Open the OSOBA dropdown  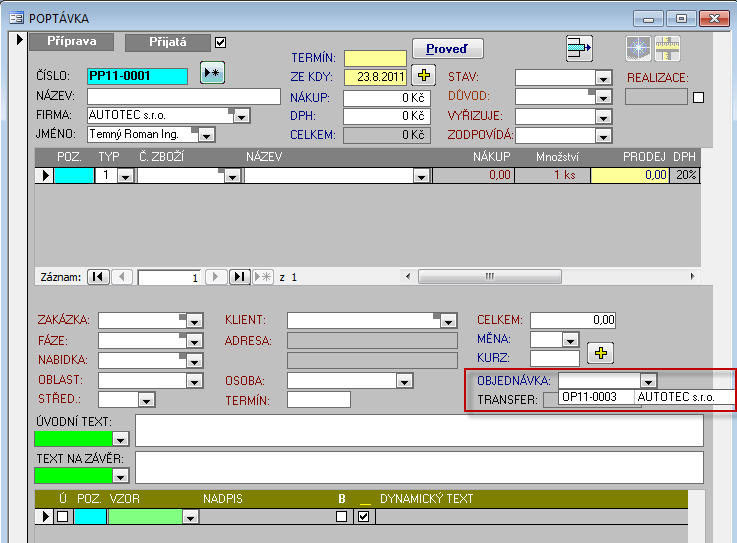pos(404,381)
